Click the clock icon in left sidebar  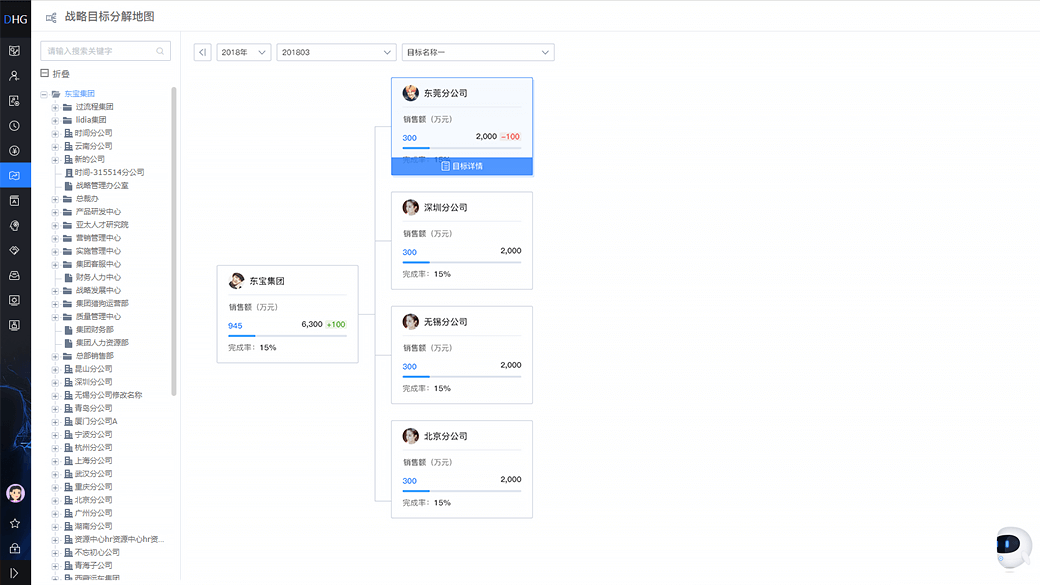click(x=15, y=126)
